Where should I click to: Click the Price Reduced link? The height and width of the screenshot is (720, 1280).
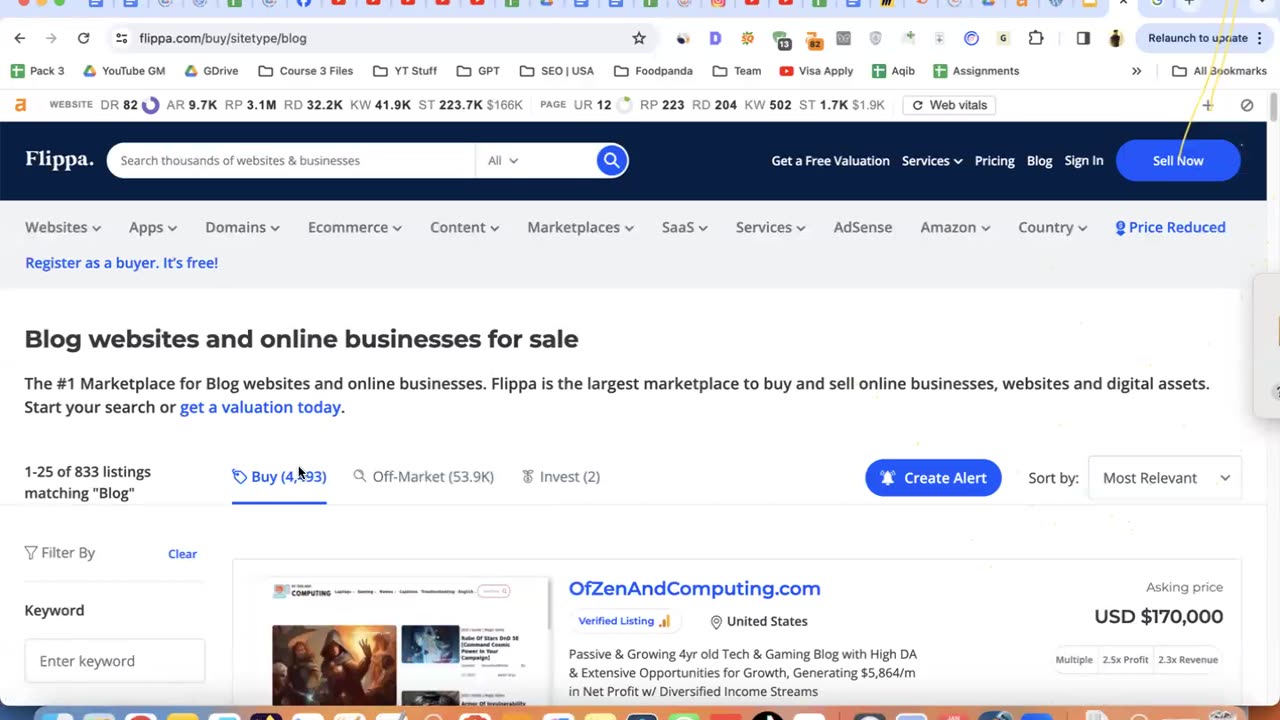(1170, 227)
